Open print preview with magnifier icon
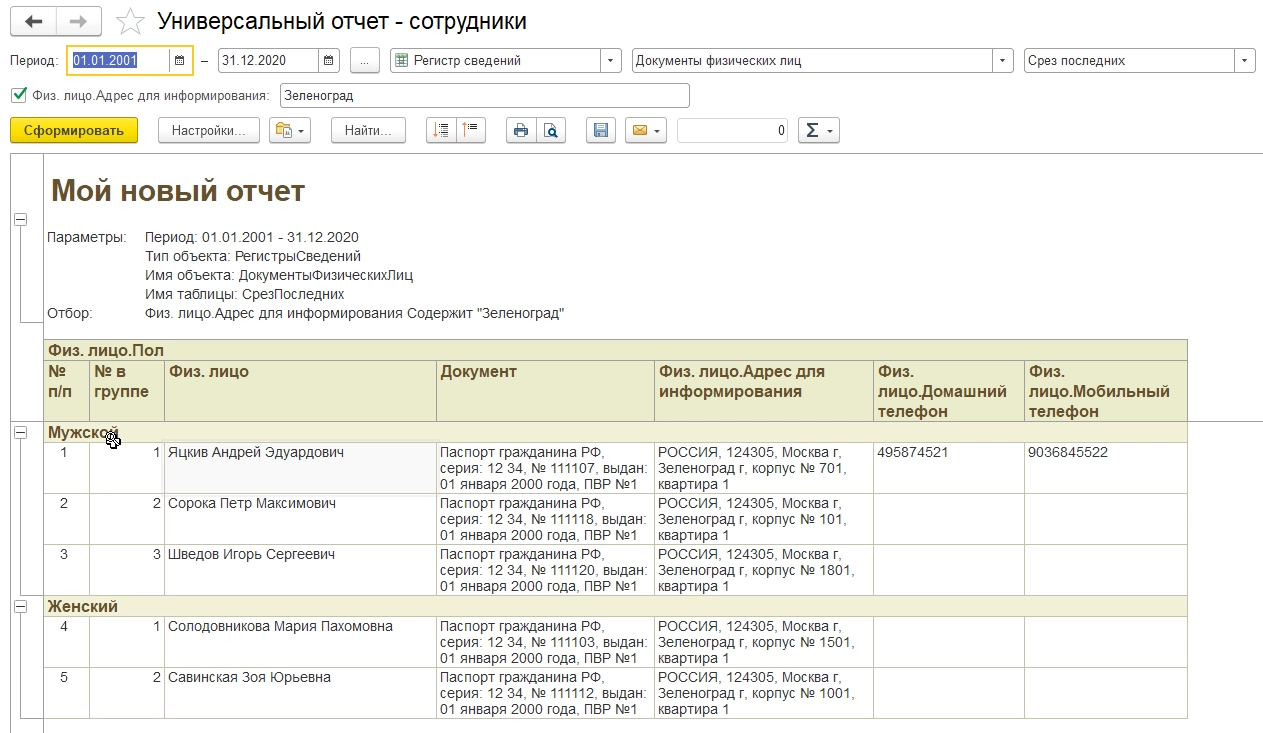 pos(550,130)
